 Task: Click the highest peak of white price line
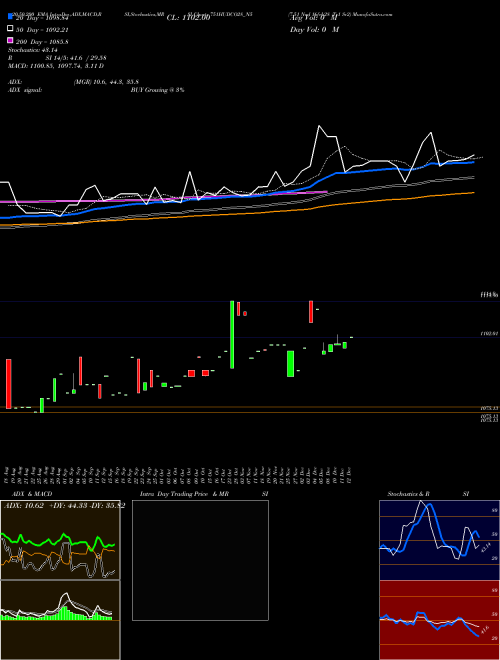pyautogui.click(x=319, y=126)
